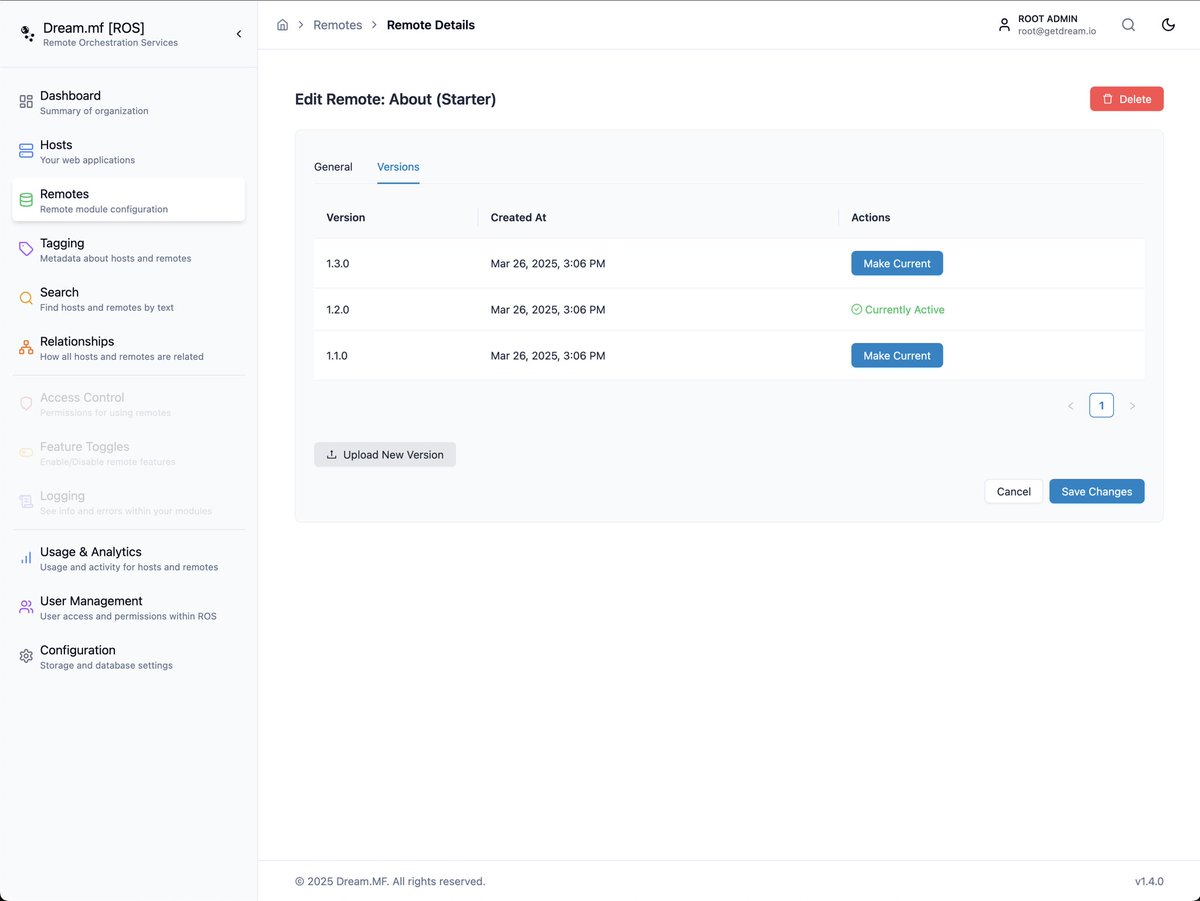The image size is (1200, 901).
Task: Make version 1.1.0 current
Action: coord(897,356)
